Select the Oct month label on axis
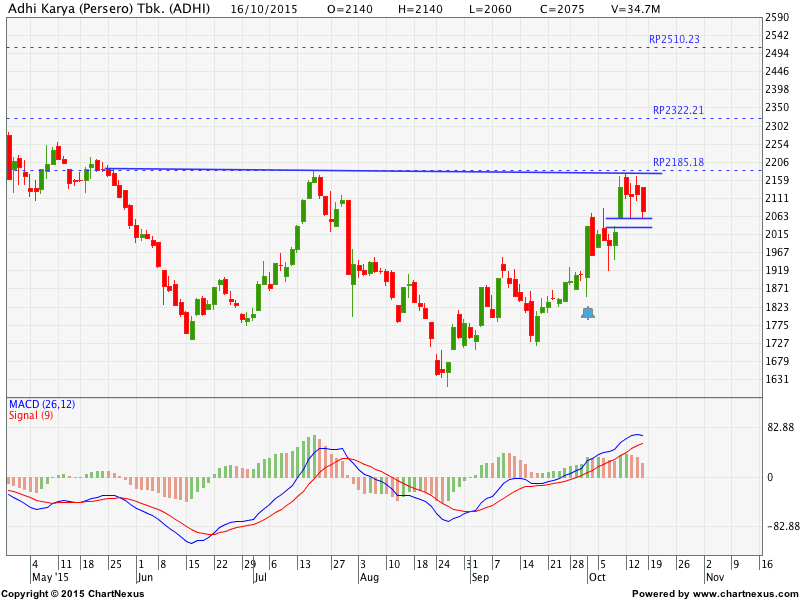This screenshot has height=600, width=800. (597, 577)
